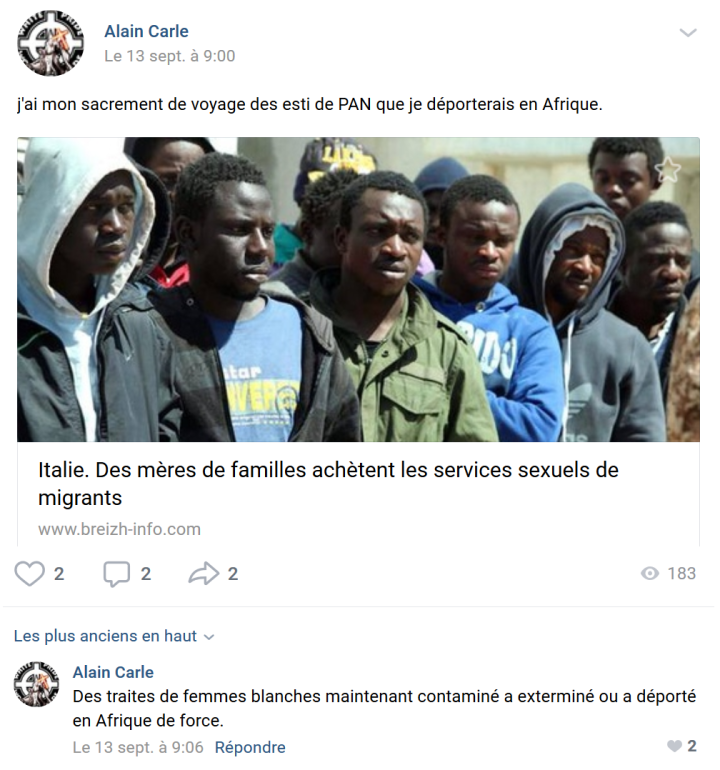
Task: Open the Alain Carle name in the comment
Action: 113,672
